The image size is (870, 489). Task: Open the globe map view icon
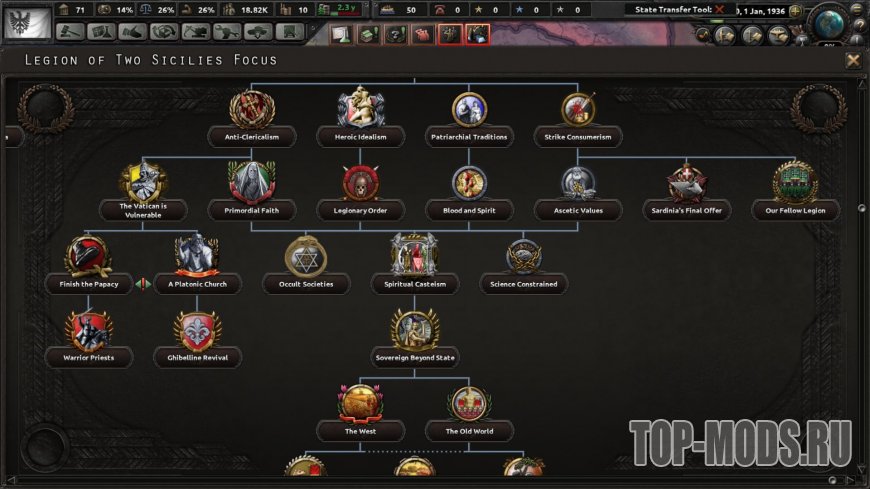click(x=829, y=24)
